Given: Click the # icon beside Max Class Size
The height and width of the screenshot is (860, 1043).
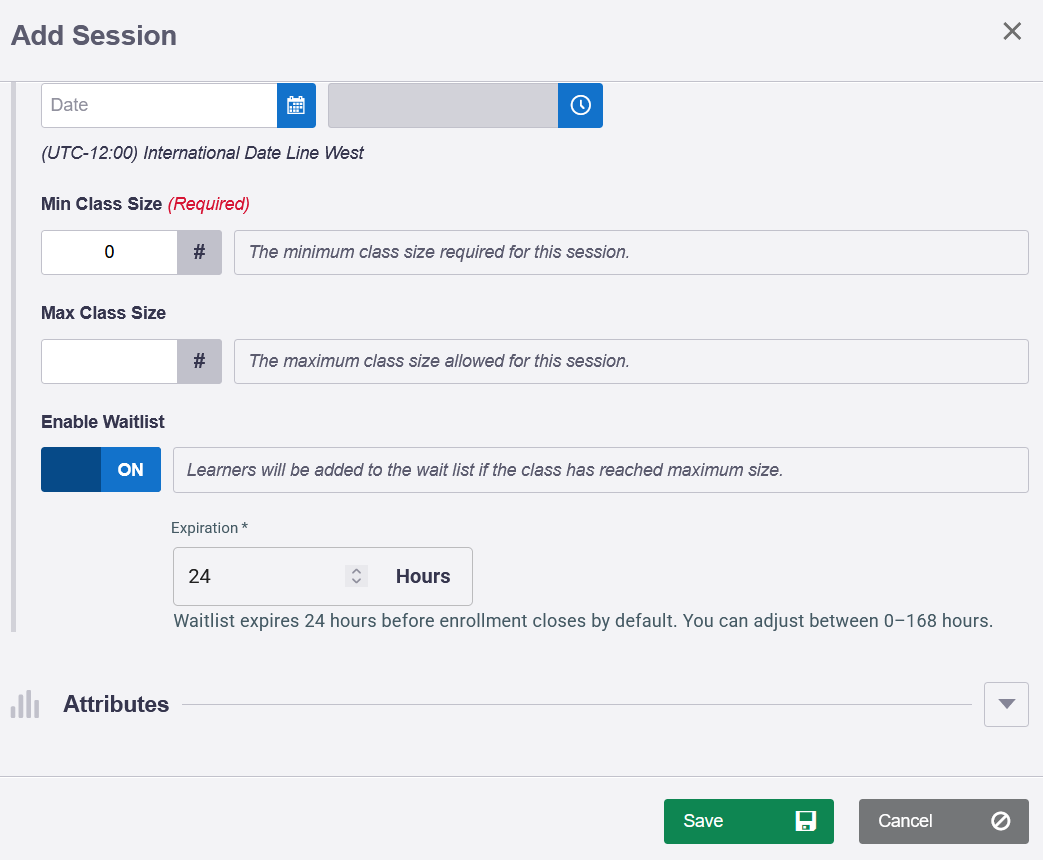Looking at the screenshot, I should pyautogui.click(x=200, y=361).
